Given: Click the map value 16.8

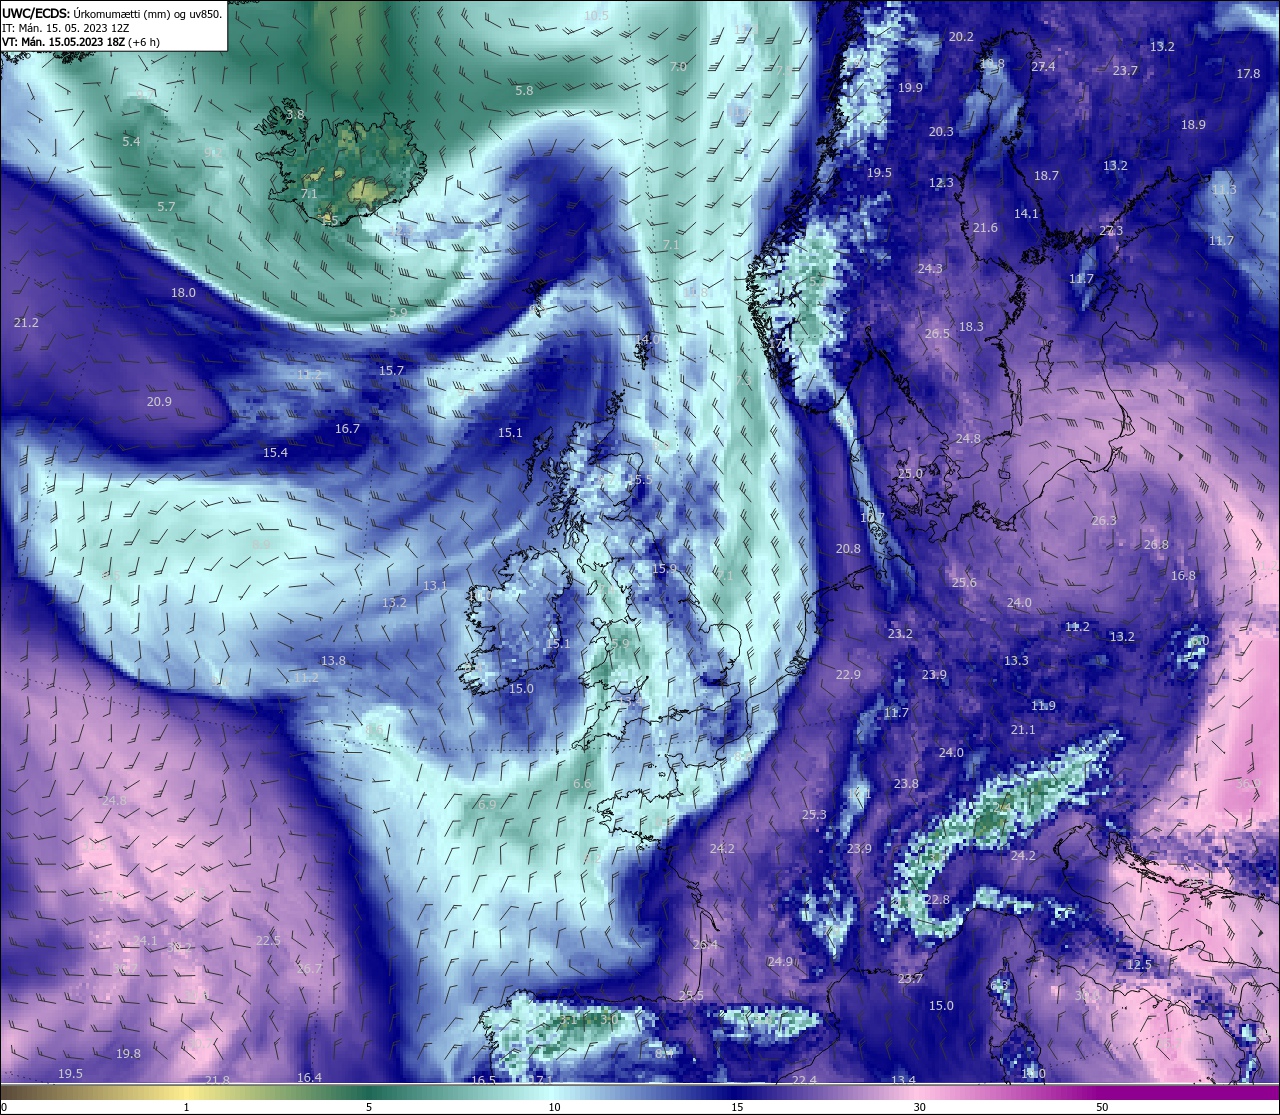Looking at the screenshot, I should click(1183, 575).
